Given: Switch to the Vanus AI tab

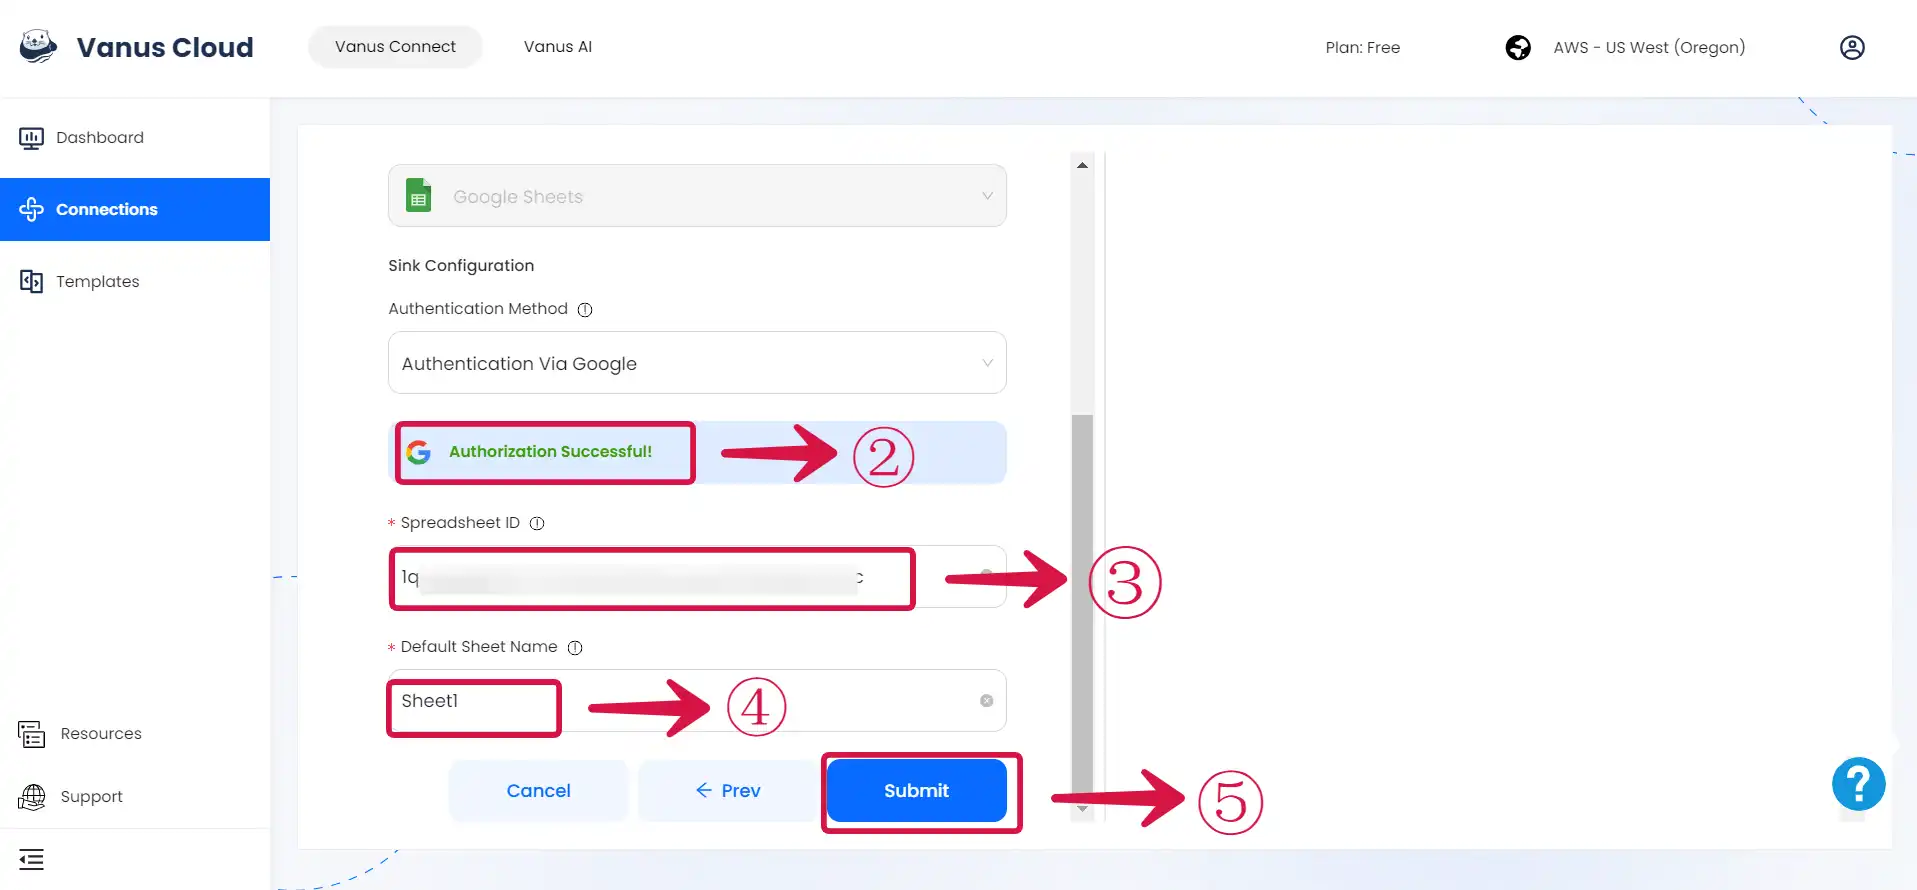Looking at the screenshot, I should tap(558, 47).
